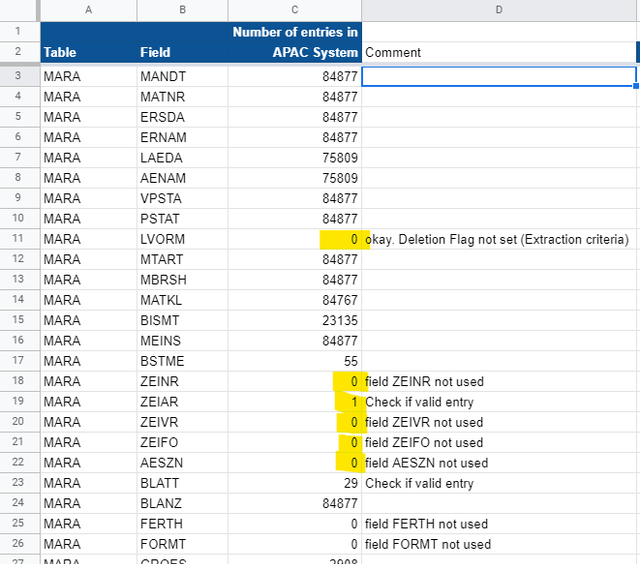Select the cell containing BISMT
The width and height of the screenshot is (640, 564).
182,321
